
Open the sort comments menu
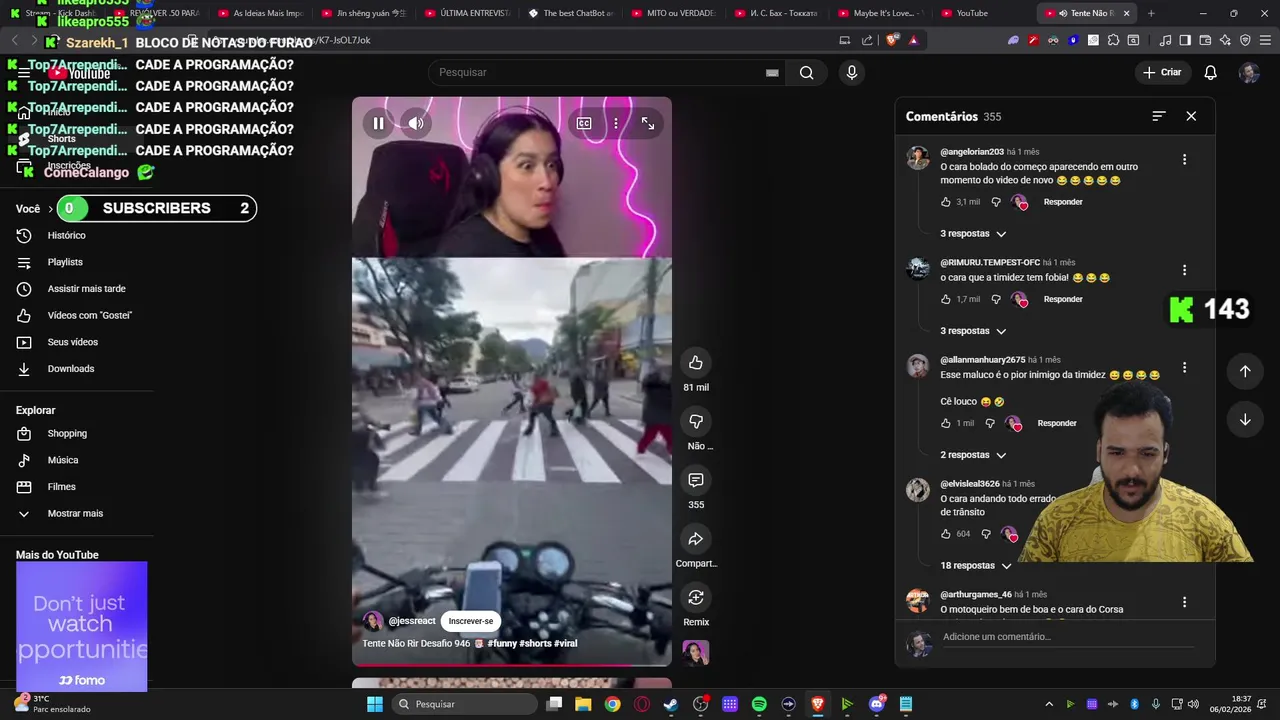pyautogui.click(x=1159, y=116)
